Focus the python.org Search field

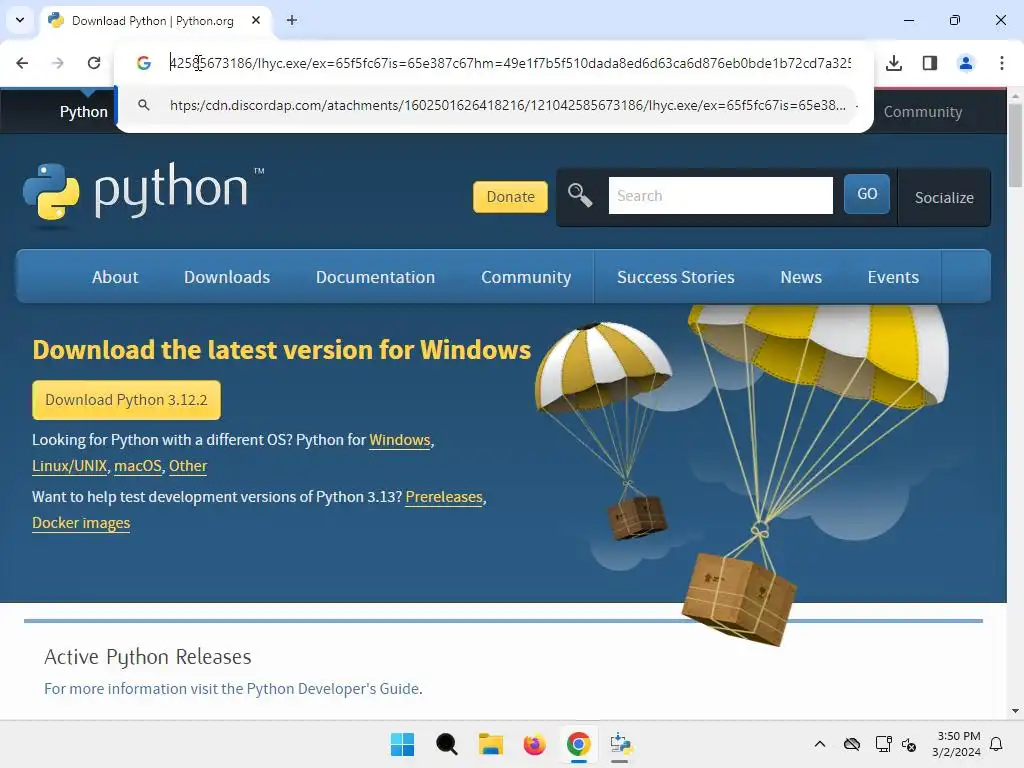[720, 195]
